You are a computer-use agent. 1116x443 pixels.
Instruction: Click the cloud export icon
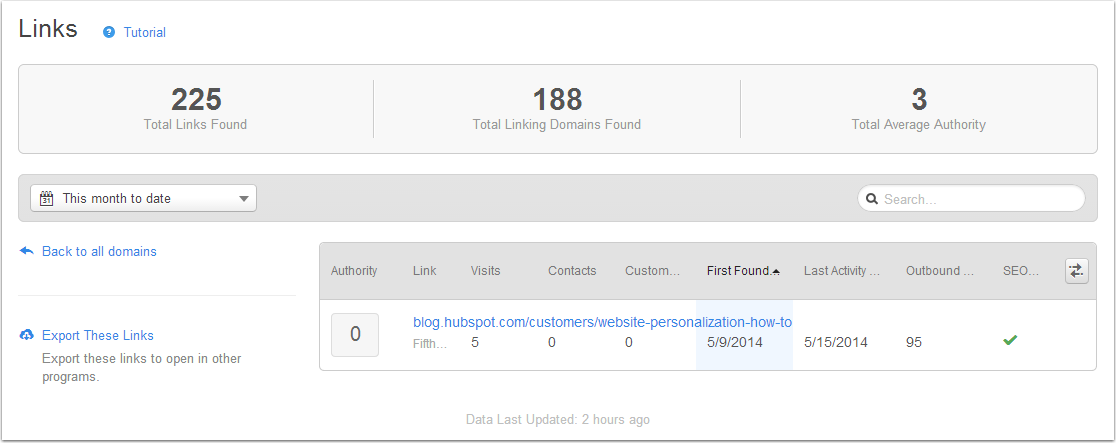click(x=27, y=335)
